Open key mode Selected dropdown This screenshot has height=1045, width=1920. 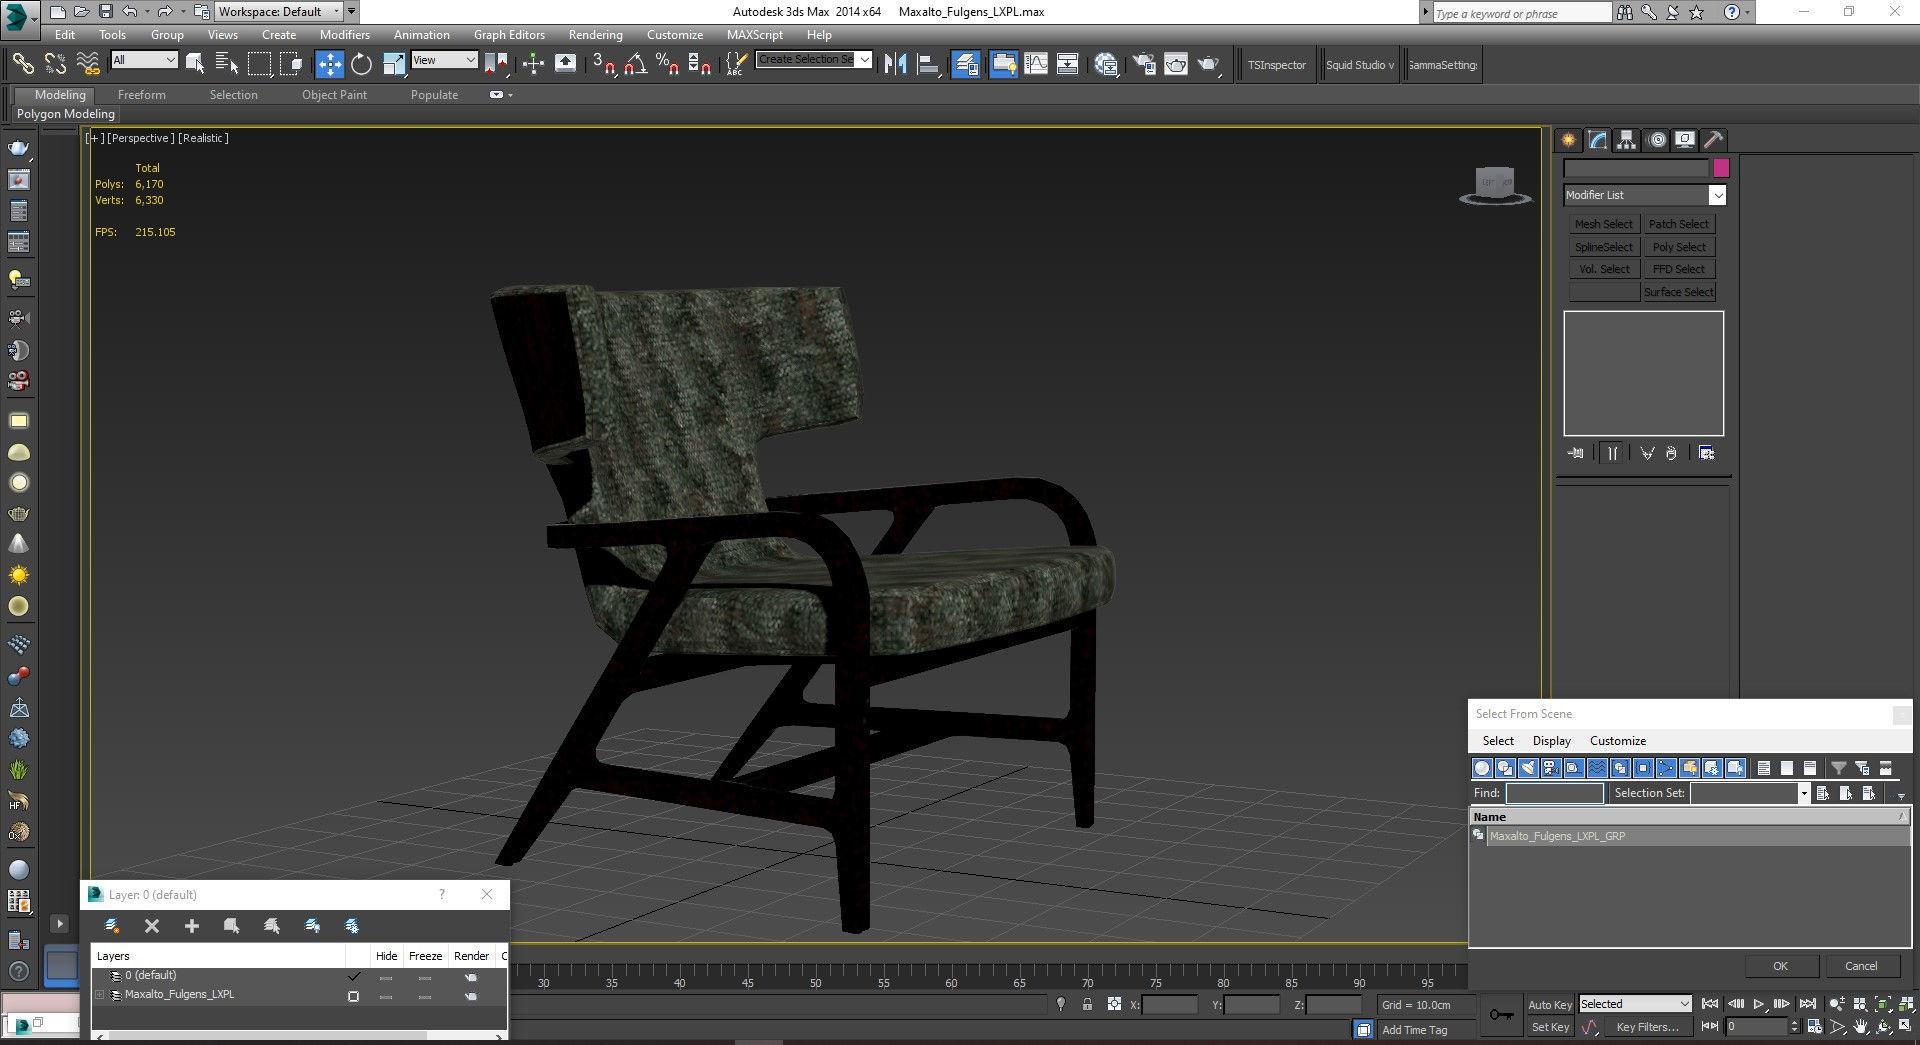tap(1635, 1004)
